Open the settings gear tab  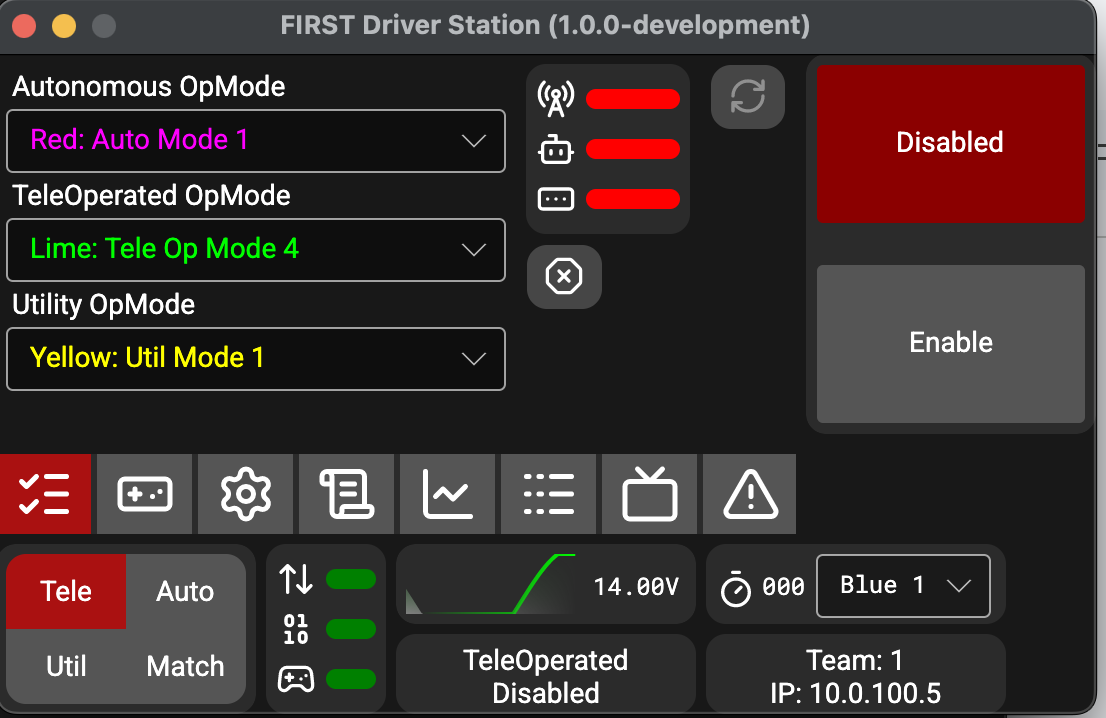(x=245, y=494)
